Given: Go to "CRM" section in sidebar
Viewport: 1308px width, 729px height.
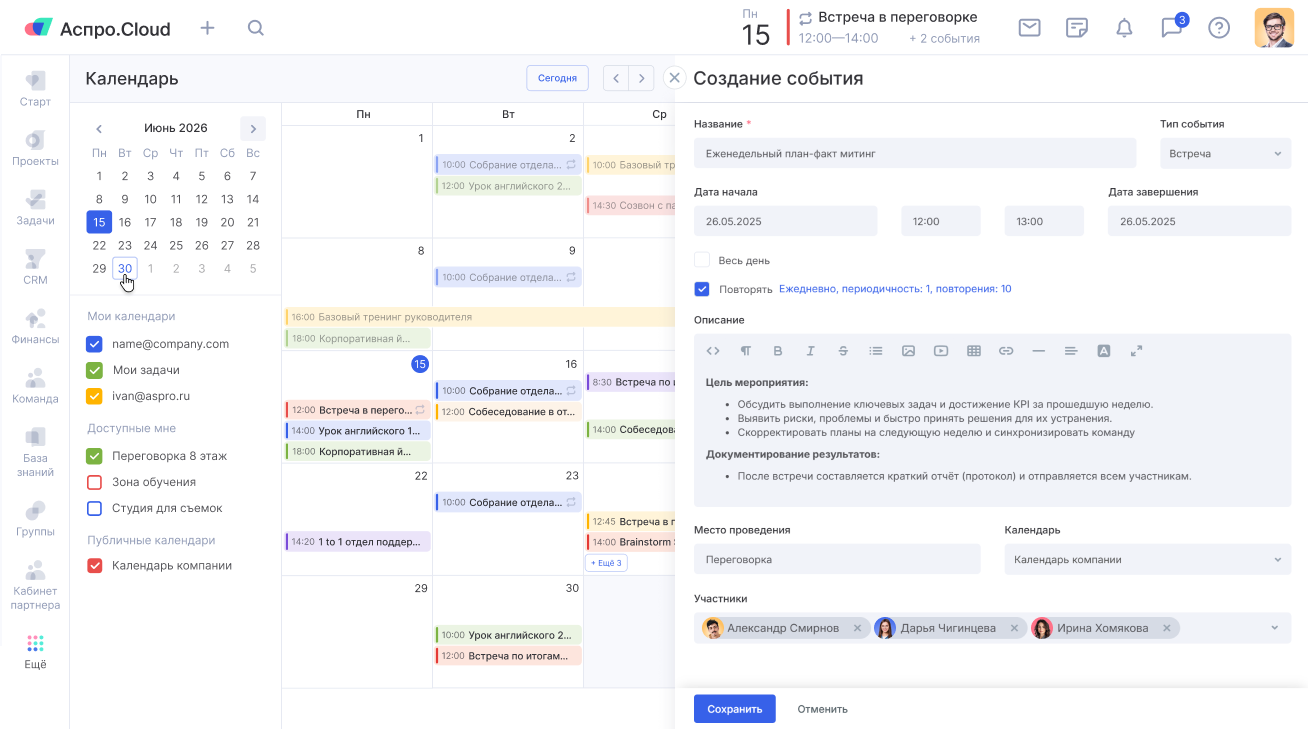Looking at the screenshot, I should 35,266.
